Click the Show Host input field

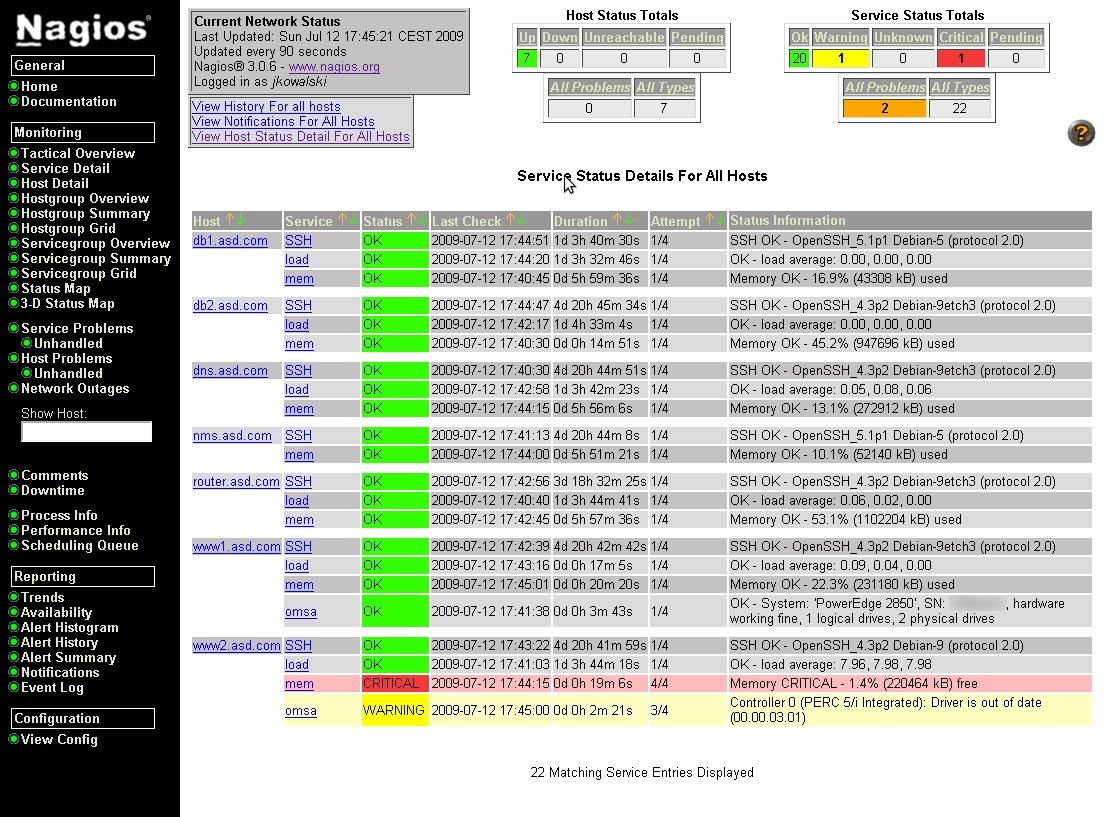(x=87, y=431)
